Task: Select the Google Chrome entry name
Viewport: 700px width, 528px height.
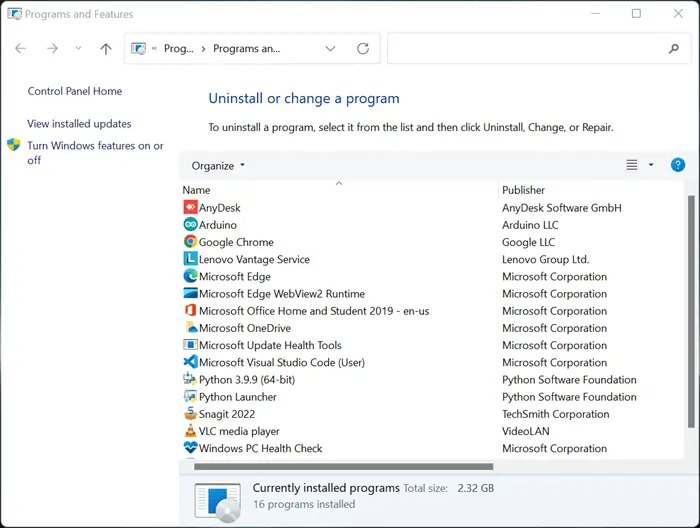Action: pos(236,242)
